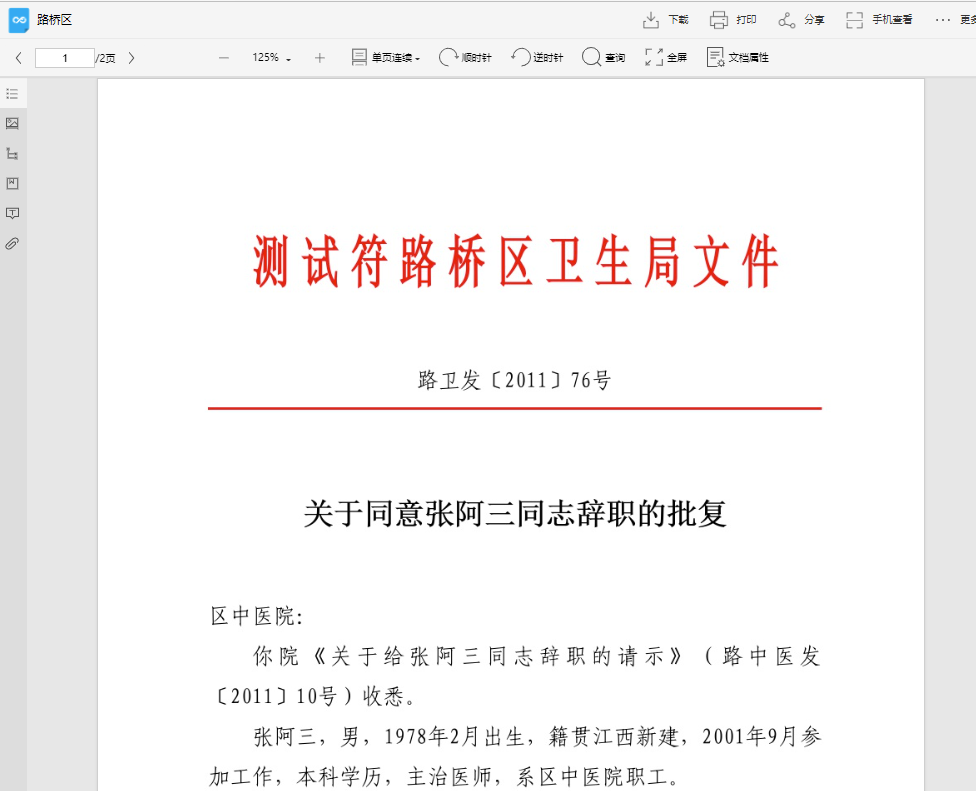Click the salutation 区中医院:
976x791 pixels.
coord(257,616)
